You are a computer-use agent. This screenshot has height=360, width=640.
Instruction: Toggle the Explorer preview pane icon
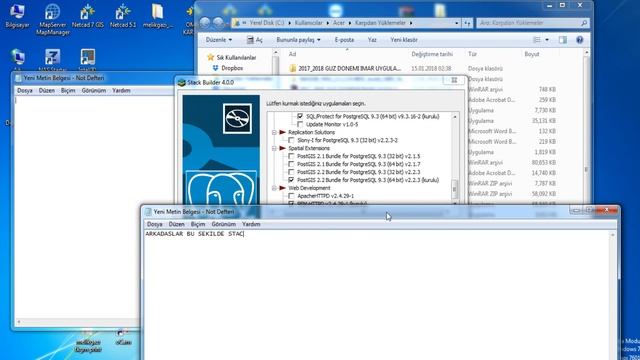[562, 40]
